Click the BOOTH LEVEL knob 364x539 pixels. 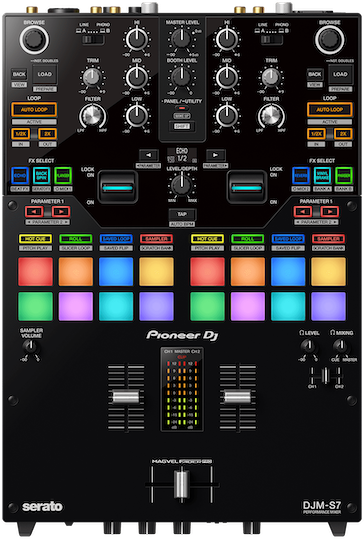coord(181,76)
